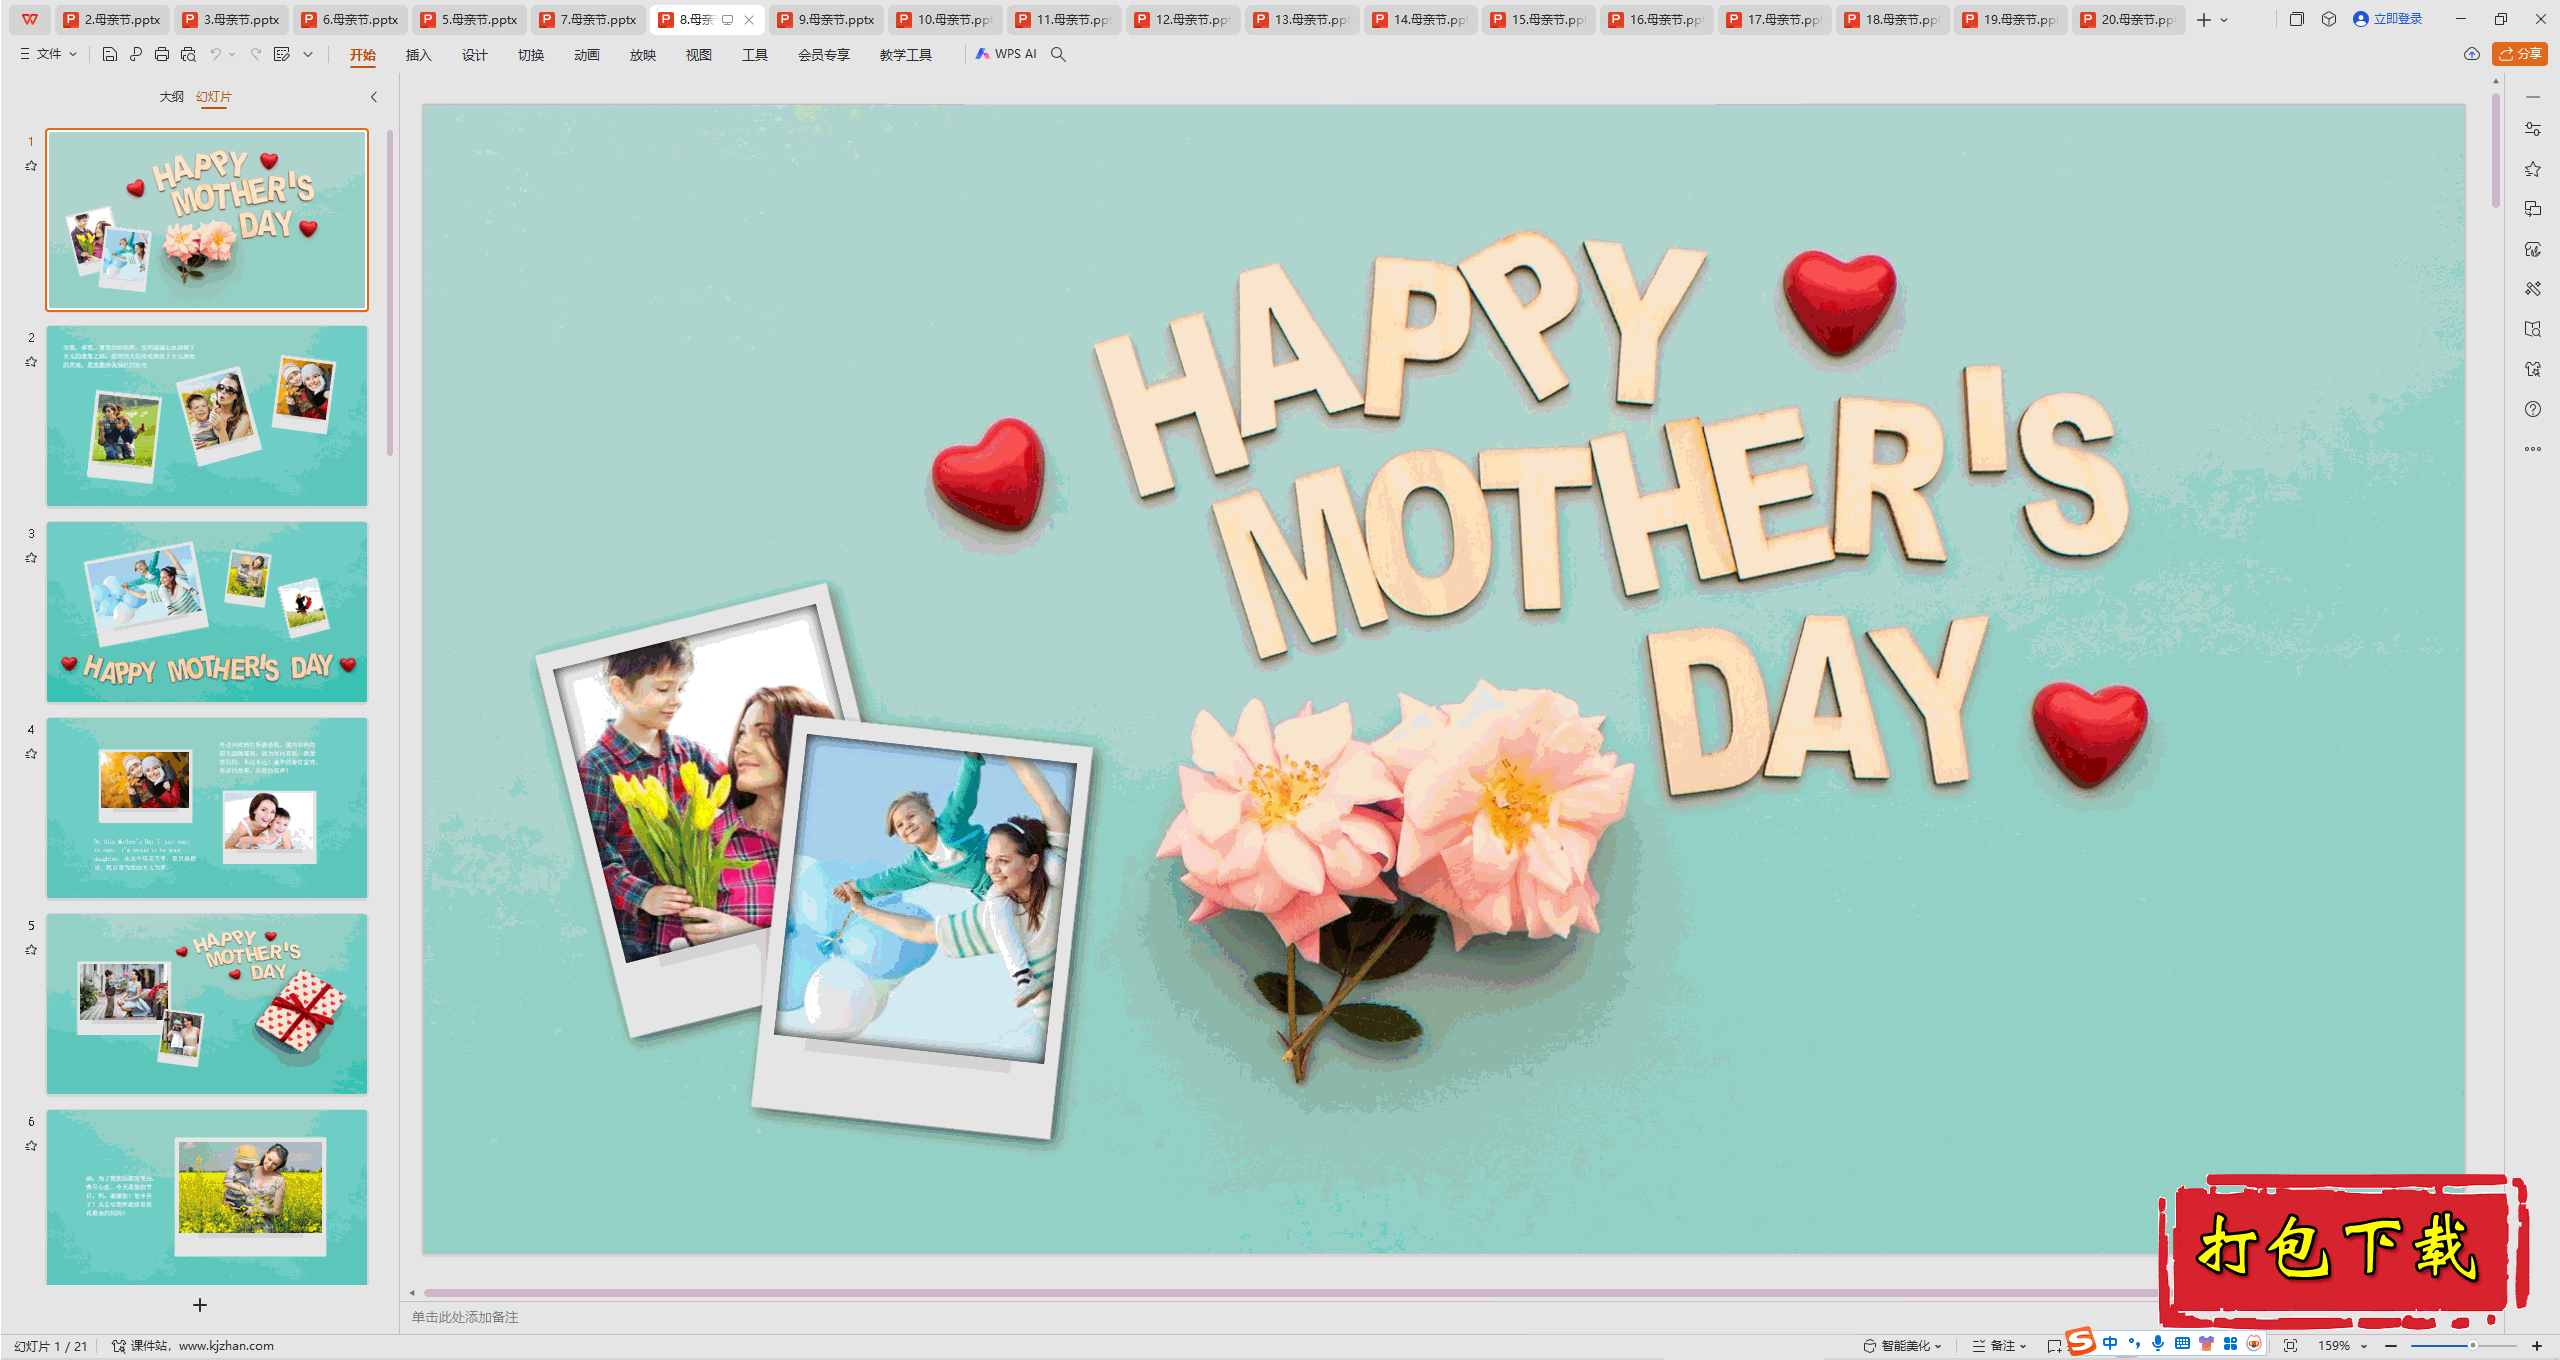Click the Save icon in quick toolbar
Viewport: 2560px width, 1360px height.
tap(110, 54)
